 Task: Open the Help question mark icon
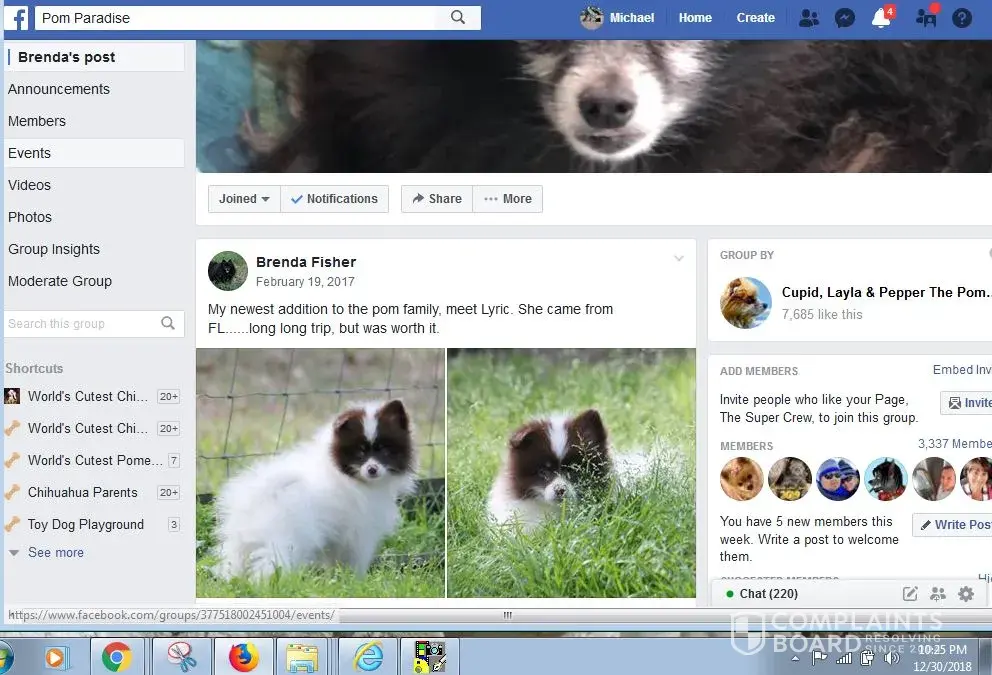pos(961,18)
